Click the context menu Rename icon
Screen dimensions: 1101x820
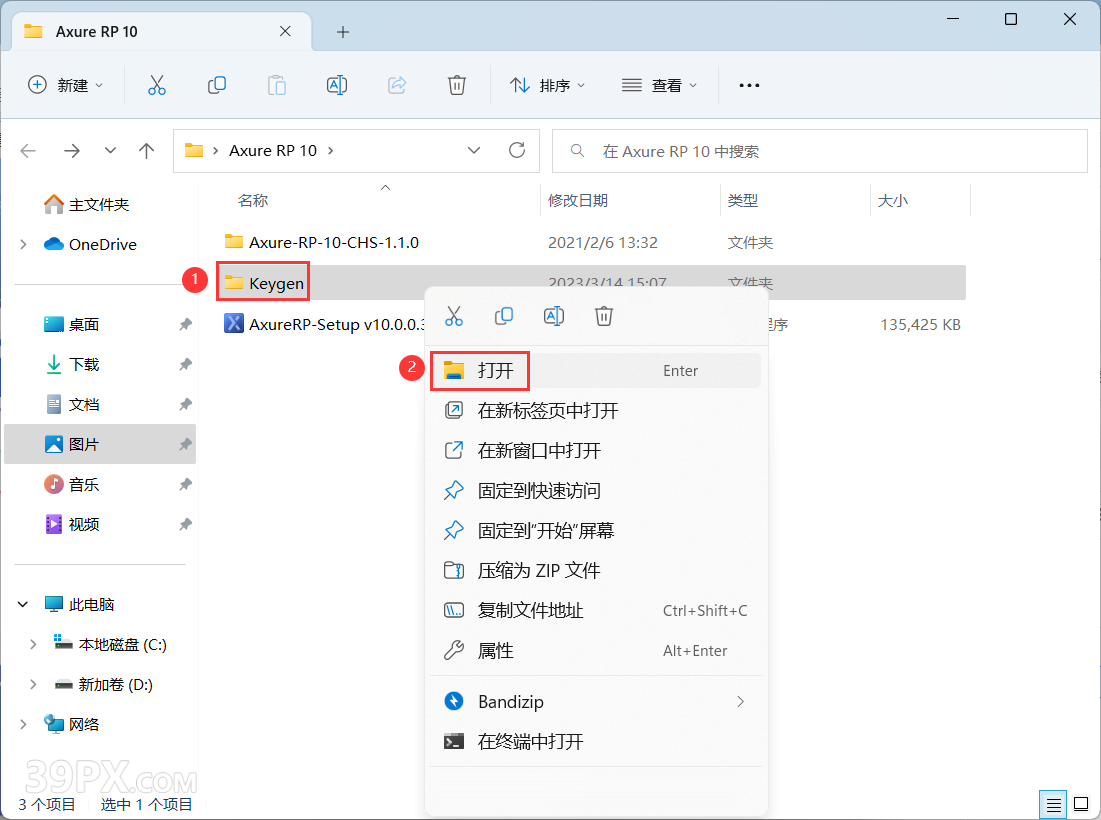[554, 317]
